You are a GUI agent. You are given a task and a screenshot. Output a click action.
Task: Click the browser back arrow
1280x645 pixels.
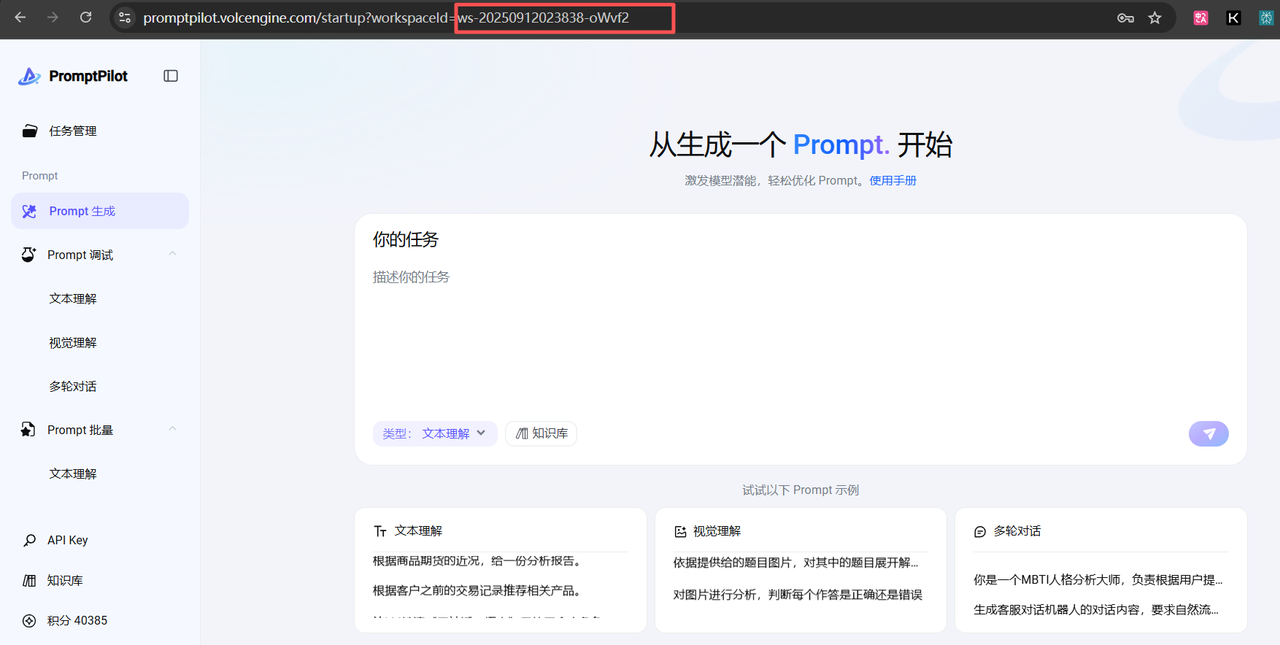coord(21,17)
